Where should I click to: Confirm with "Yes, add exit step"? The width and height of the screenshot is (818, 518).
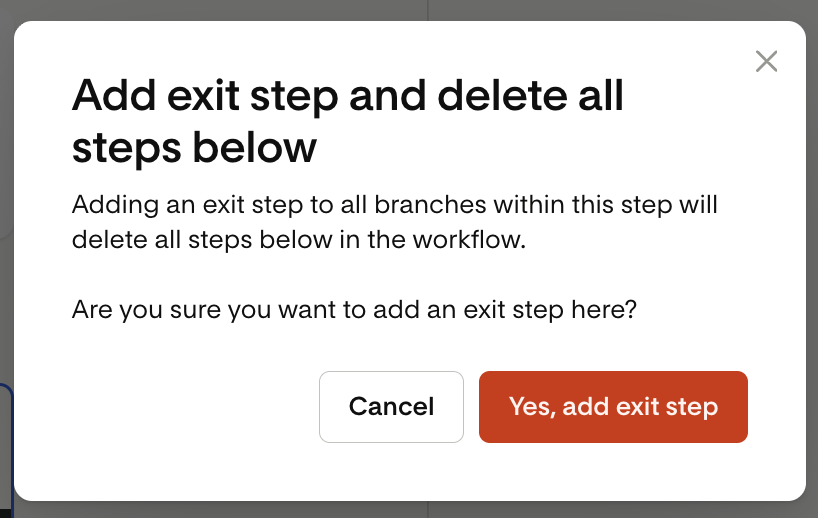pos(613,407)
